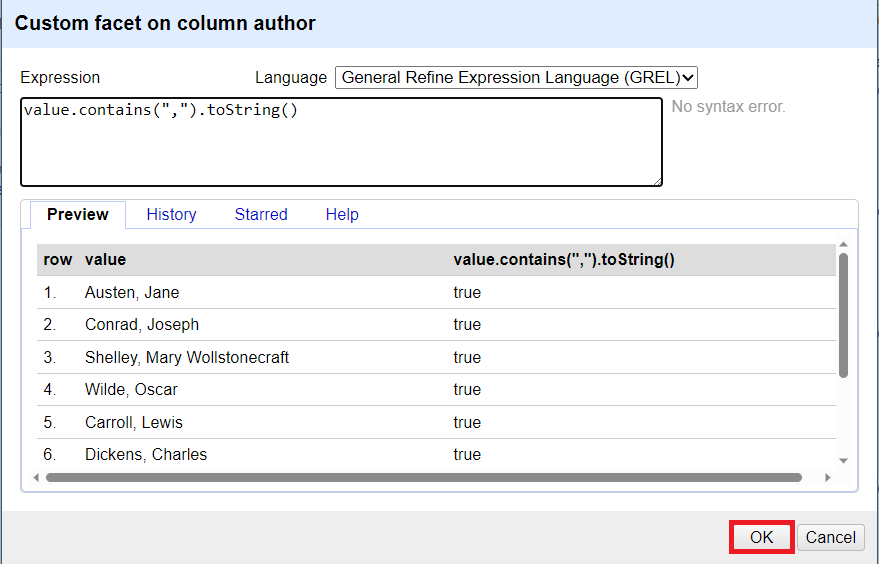Open the Help tab

tap(342, 215)
